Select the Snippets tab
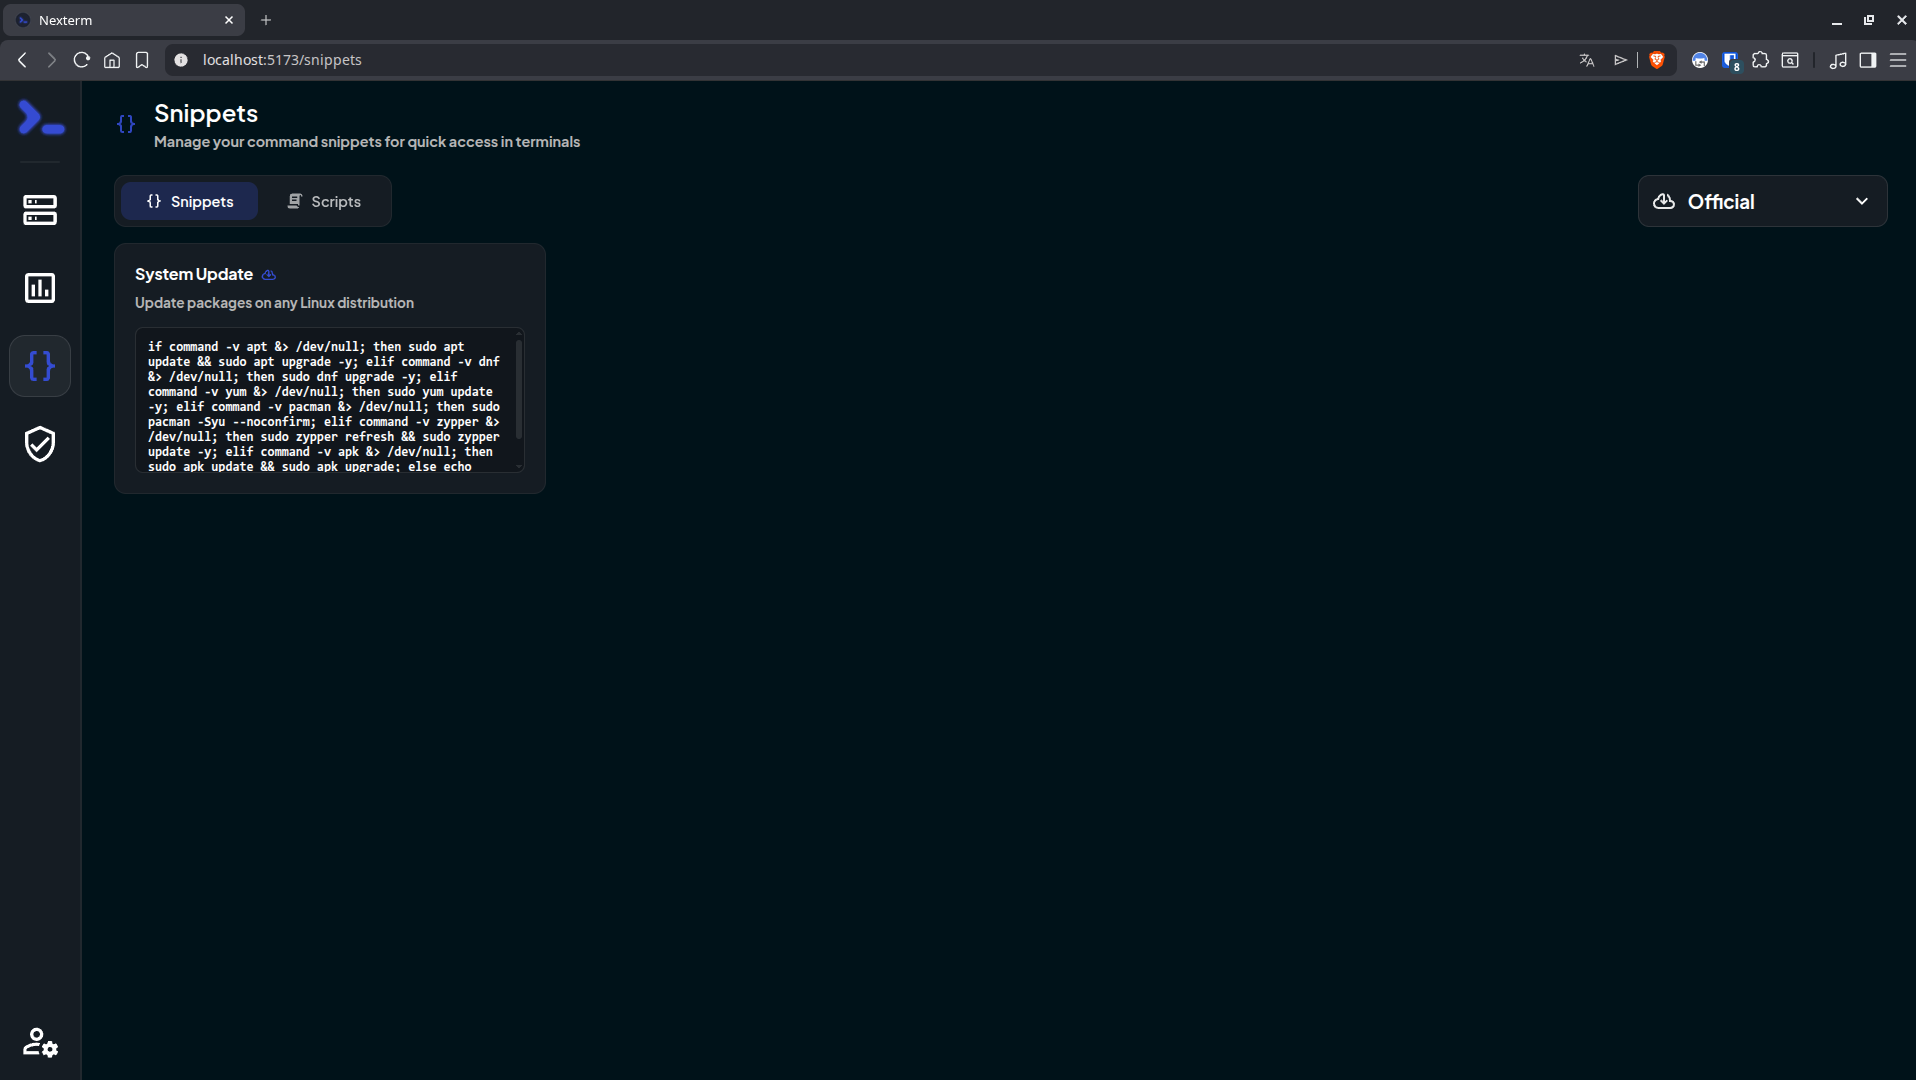Image resolution: width=1916 pixels, height=1080 pixels. pyautogui.click(x=189, y=201)
